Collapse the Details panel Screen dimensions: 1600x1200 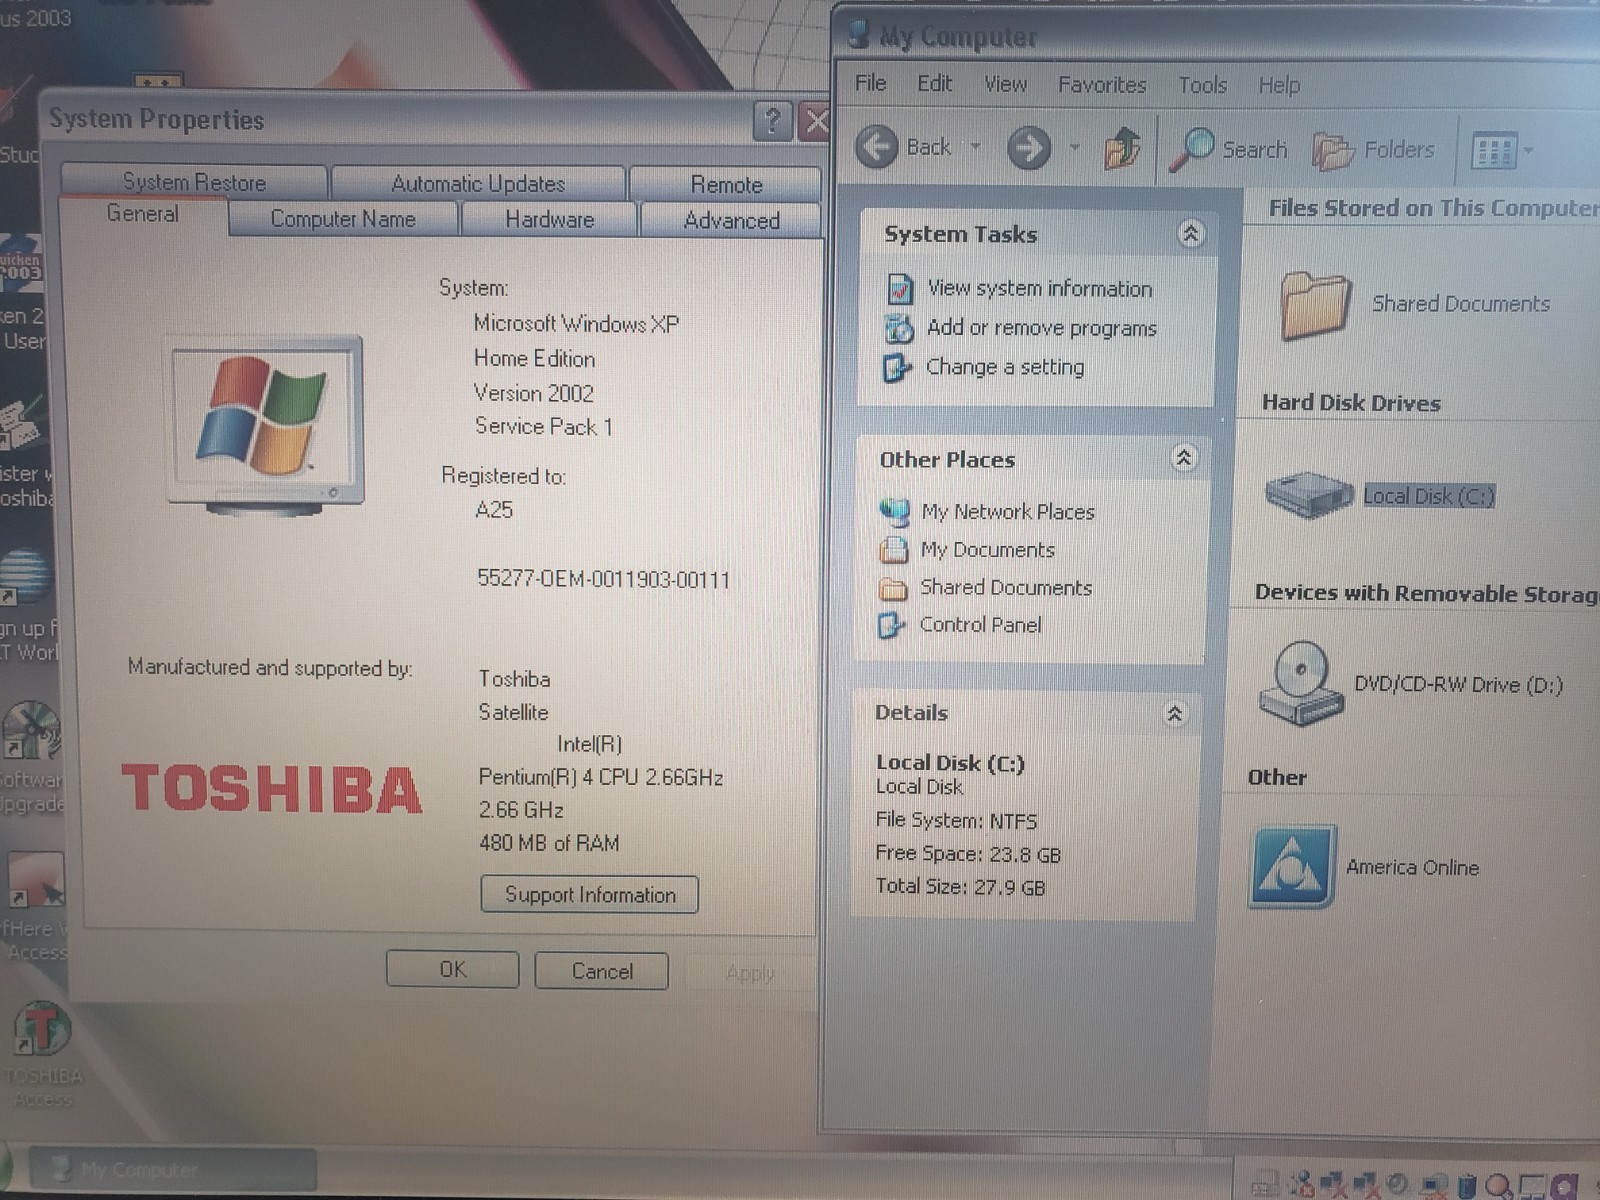[x=1175, y=713]
